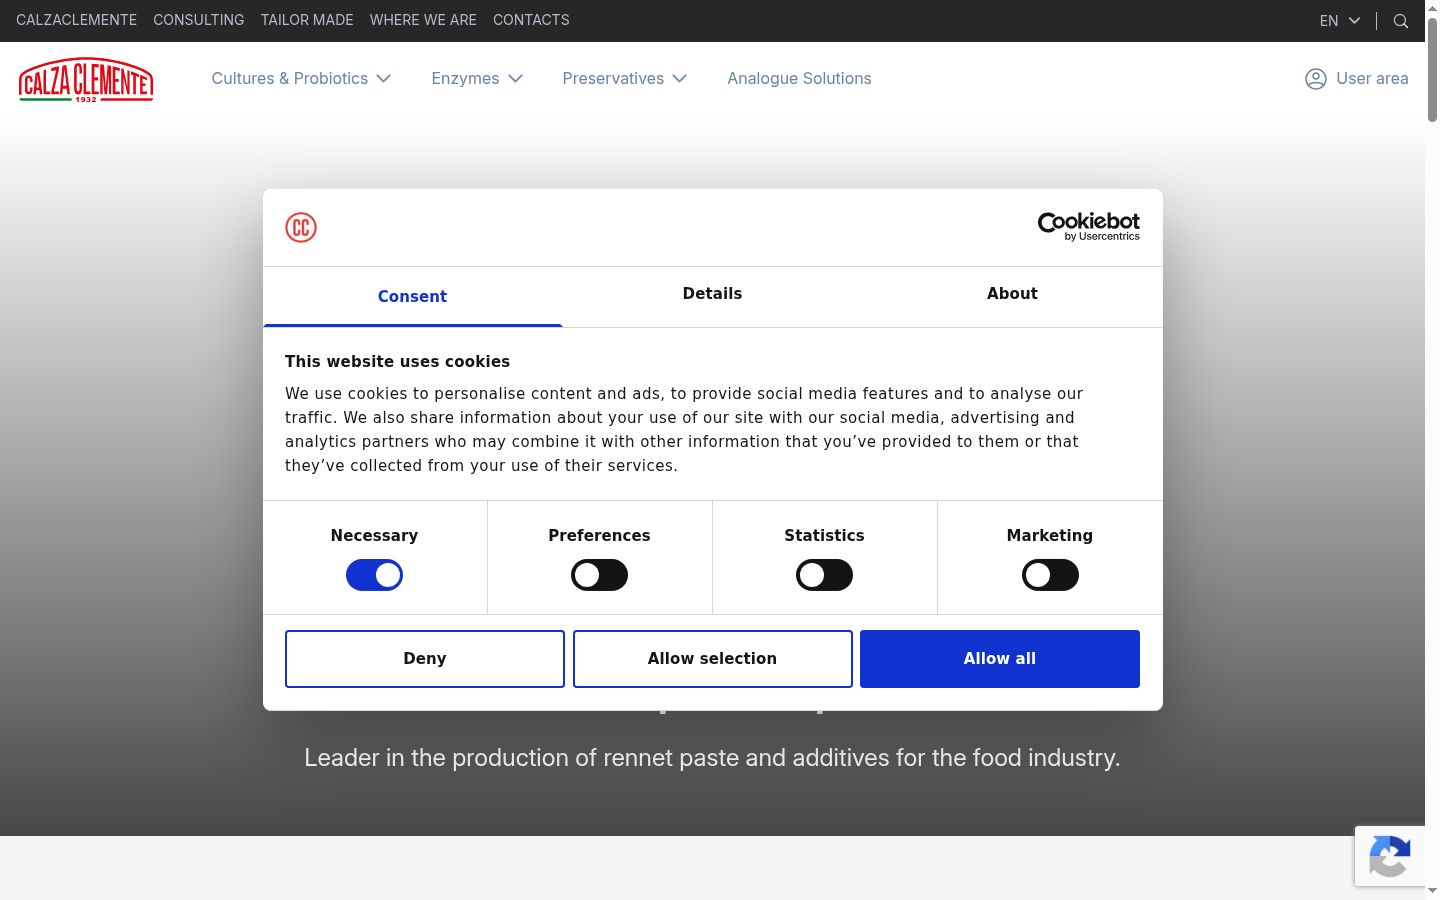Click the red CC logo in cookie dialog
1440x900 pixels.
301,227
